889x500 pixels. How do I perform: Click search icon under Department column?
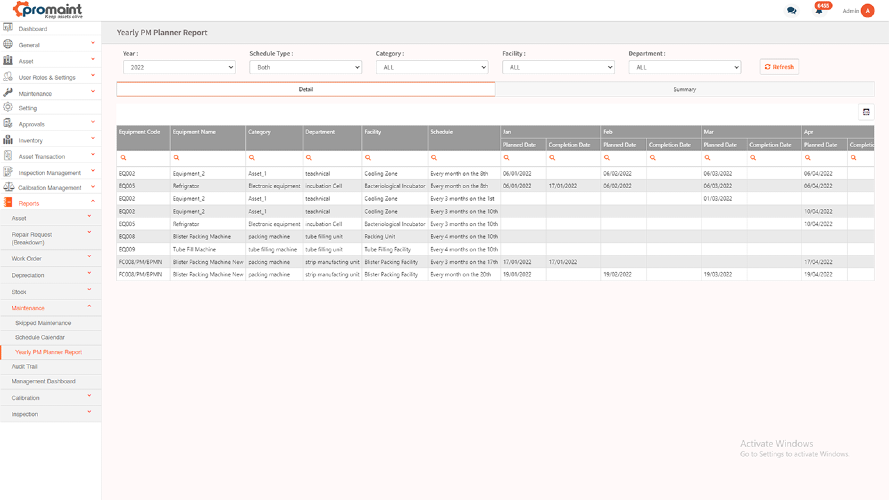point(308,158)
